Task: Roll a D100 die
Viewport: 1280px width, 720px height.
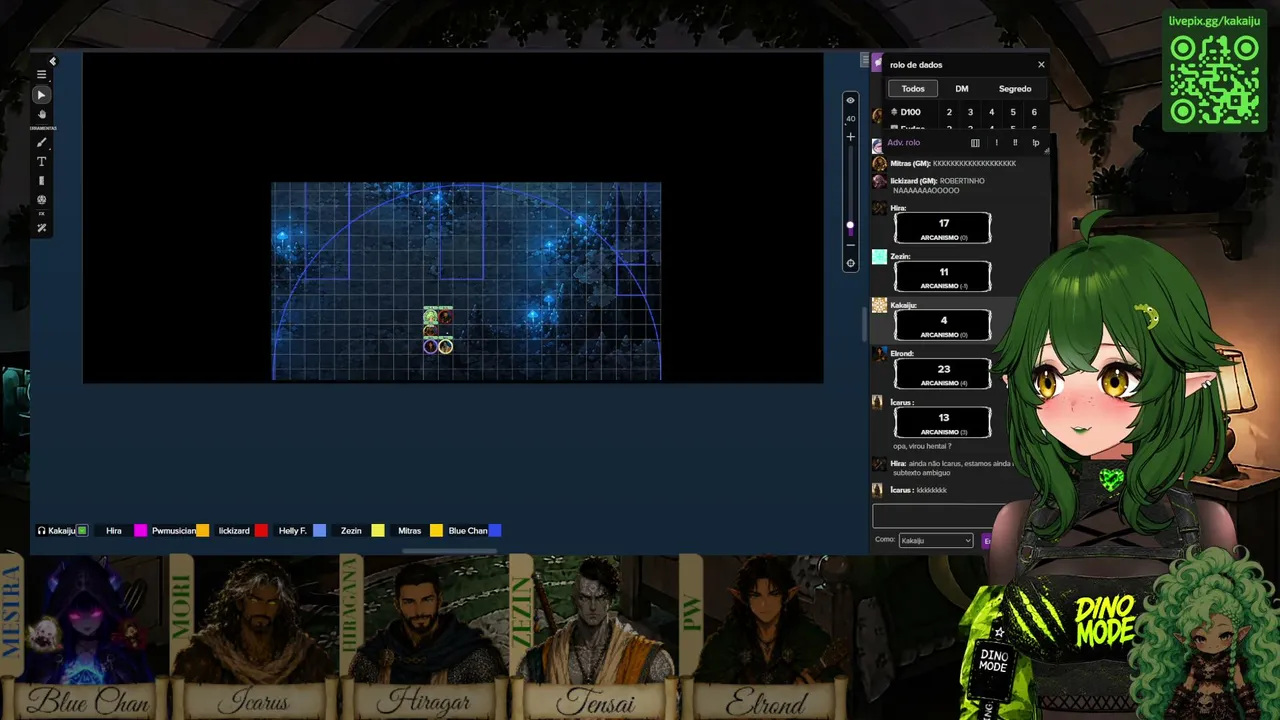Action: (x=906, y=112)
